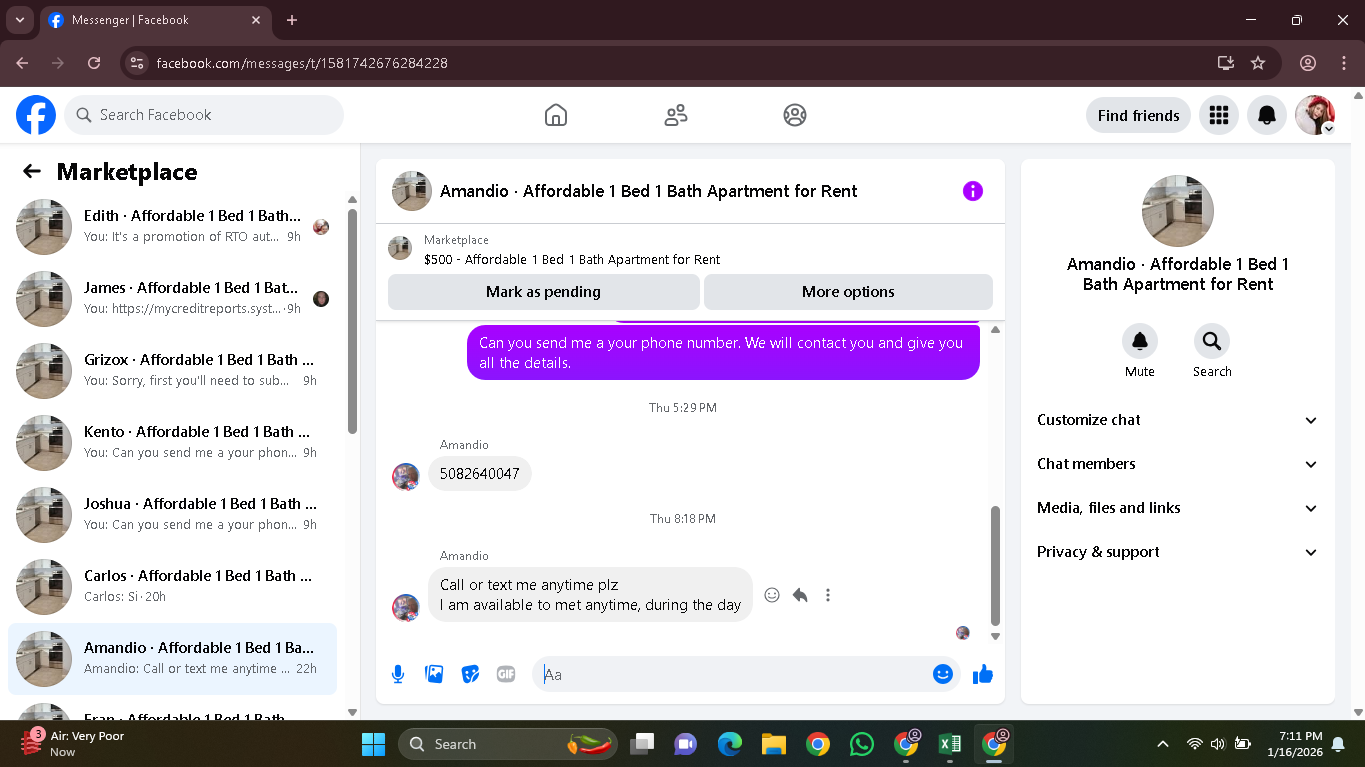Open the Groups icon in top navigation
The width and height of the screenshot is (1365, 767).
point(795,115)
